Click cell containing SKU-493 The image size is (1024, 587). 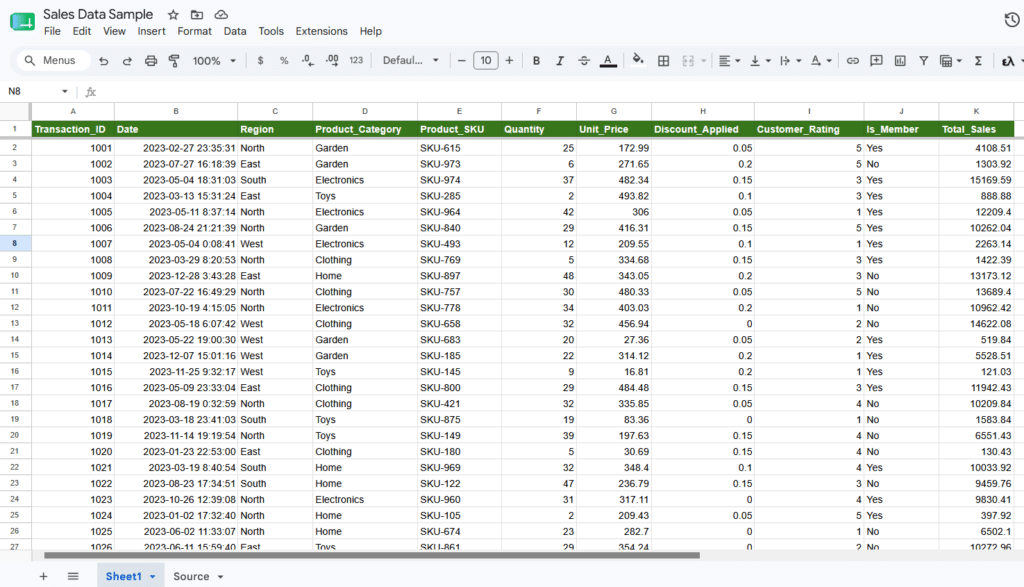click(459, 244)
